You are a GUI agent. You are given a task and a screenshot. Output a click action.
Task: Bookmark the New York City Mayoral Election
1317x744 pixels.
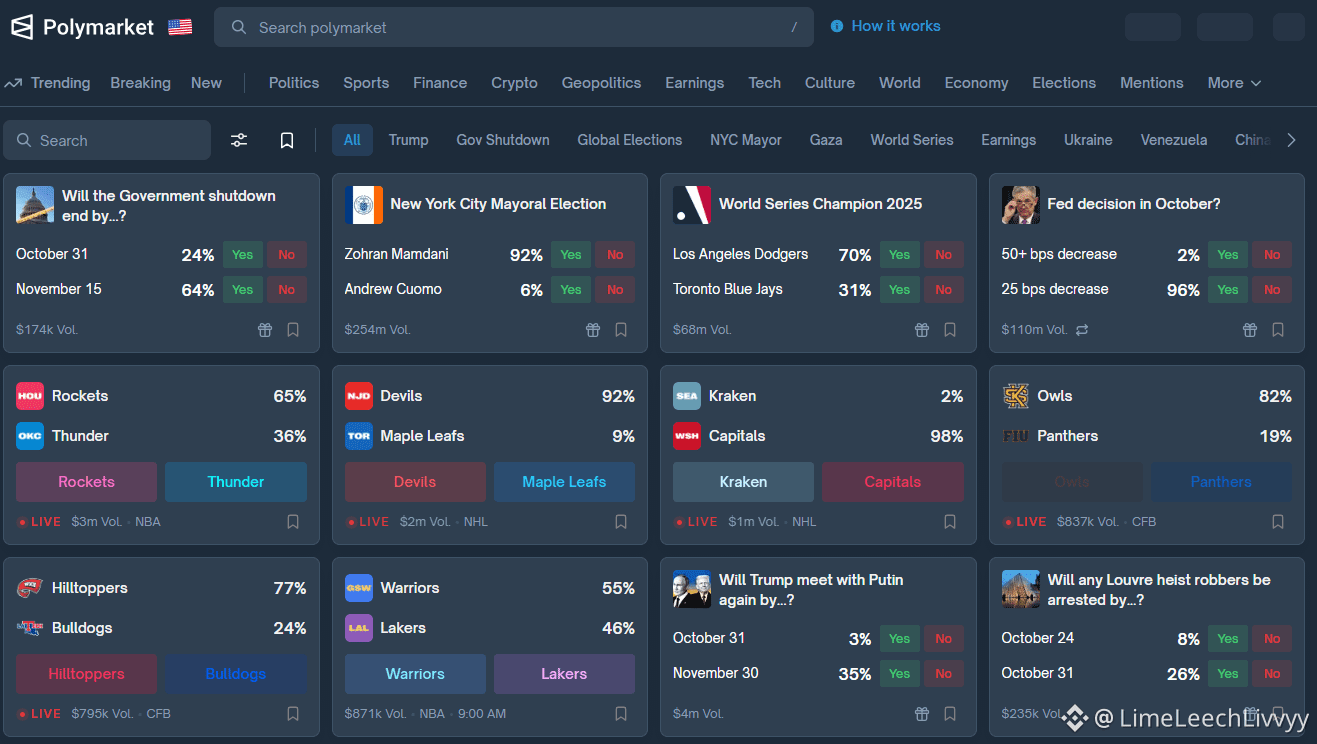click(621, 329)
